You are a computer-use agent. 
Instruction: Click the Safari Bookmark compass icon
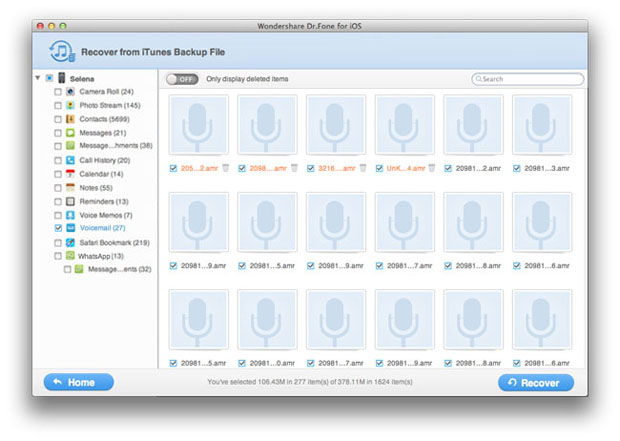[x=70, y=242]
